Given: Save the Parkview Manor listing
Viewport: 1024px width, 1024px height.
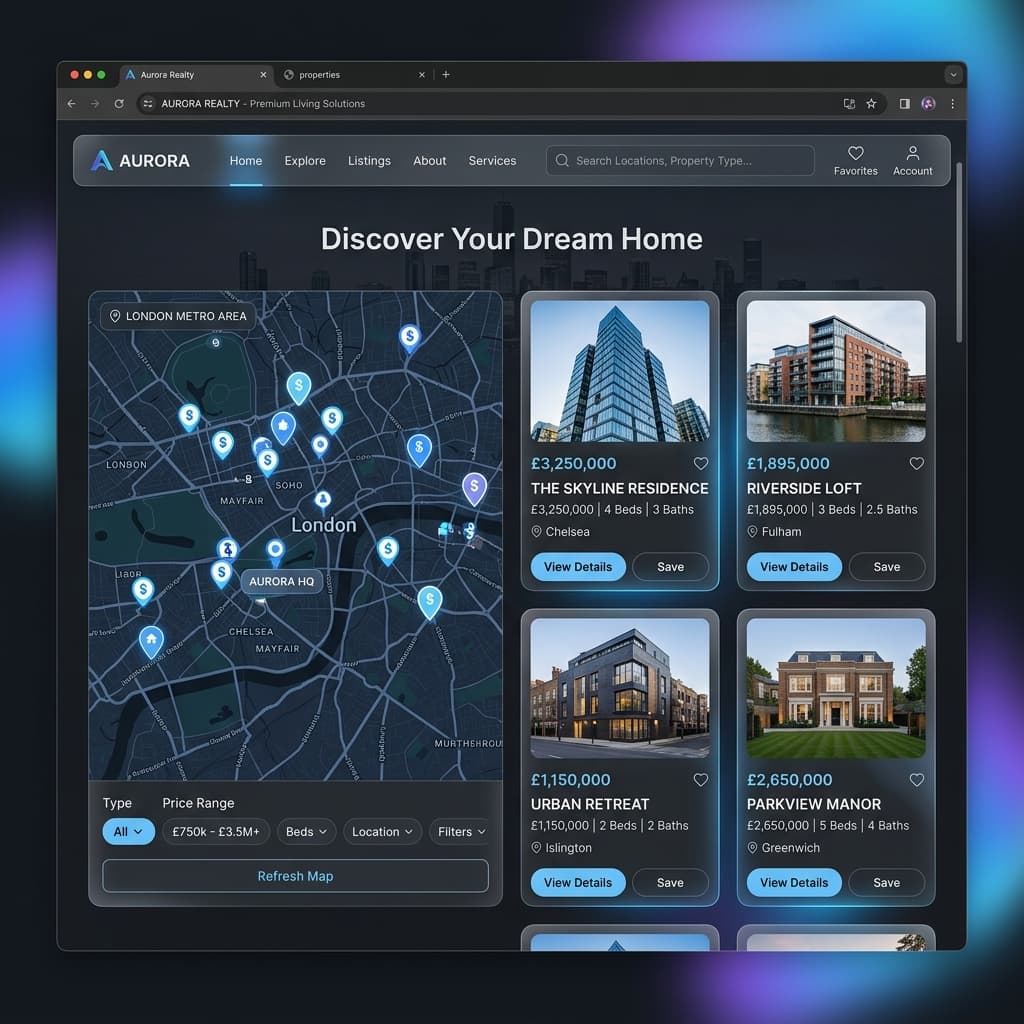Looking at the screenshot, I should tap(887, 883).
